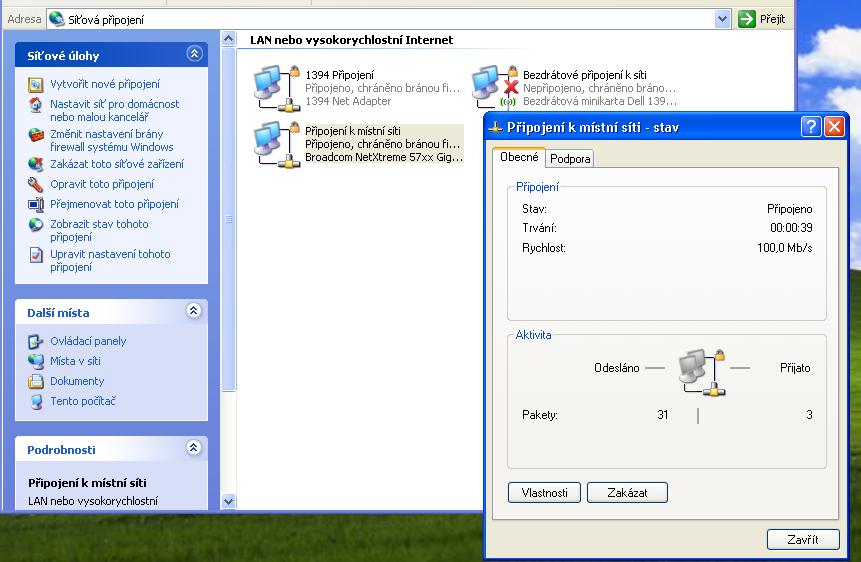Viewport: 861px width, 562px height.
Task: Open the address bar dropdown
Action: point(723,20)
